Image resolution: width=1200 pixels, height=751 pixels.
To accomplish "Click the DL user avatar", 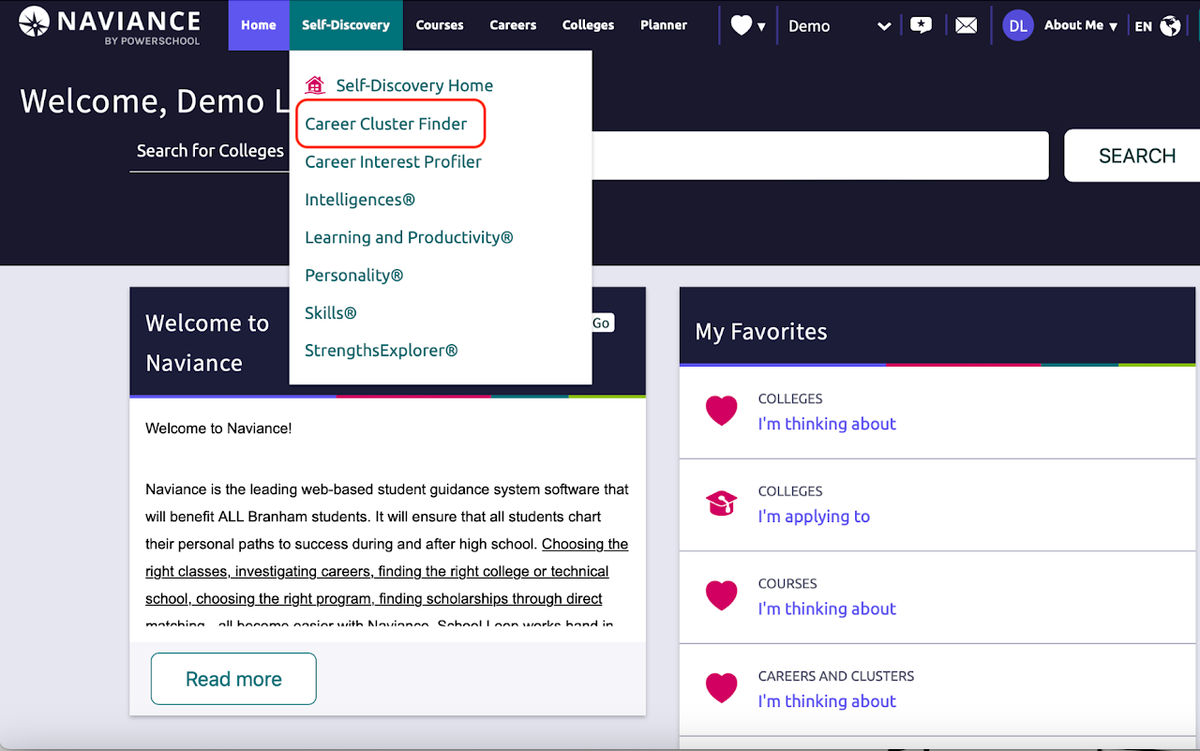I will (1018, 26).
